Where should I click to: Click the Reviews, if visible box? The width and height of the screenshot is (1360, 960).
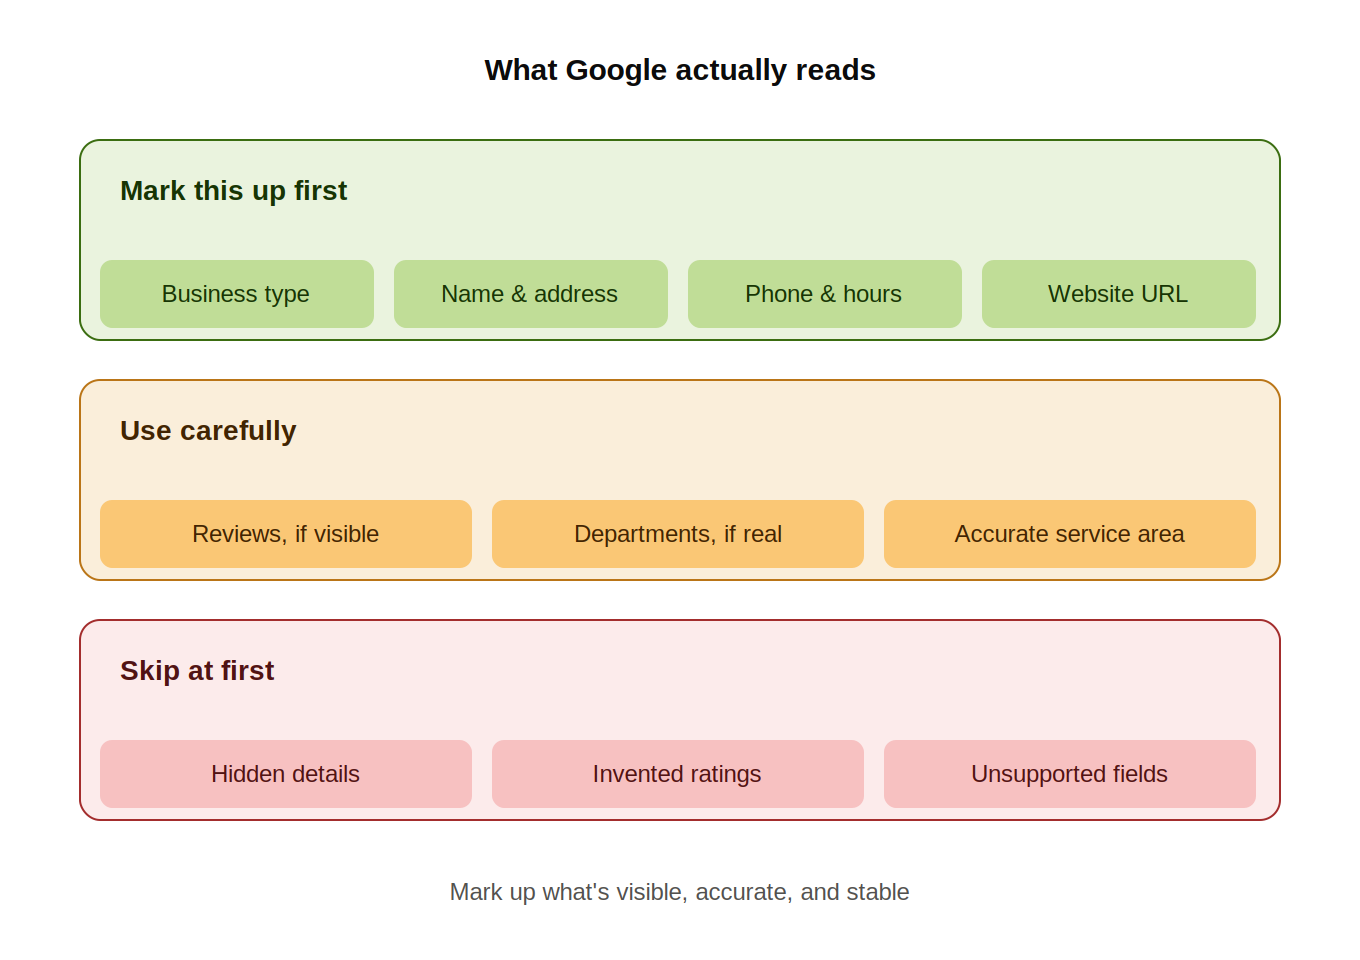[x=286, y=534]
